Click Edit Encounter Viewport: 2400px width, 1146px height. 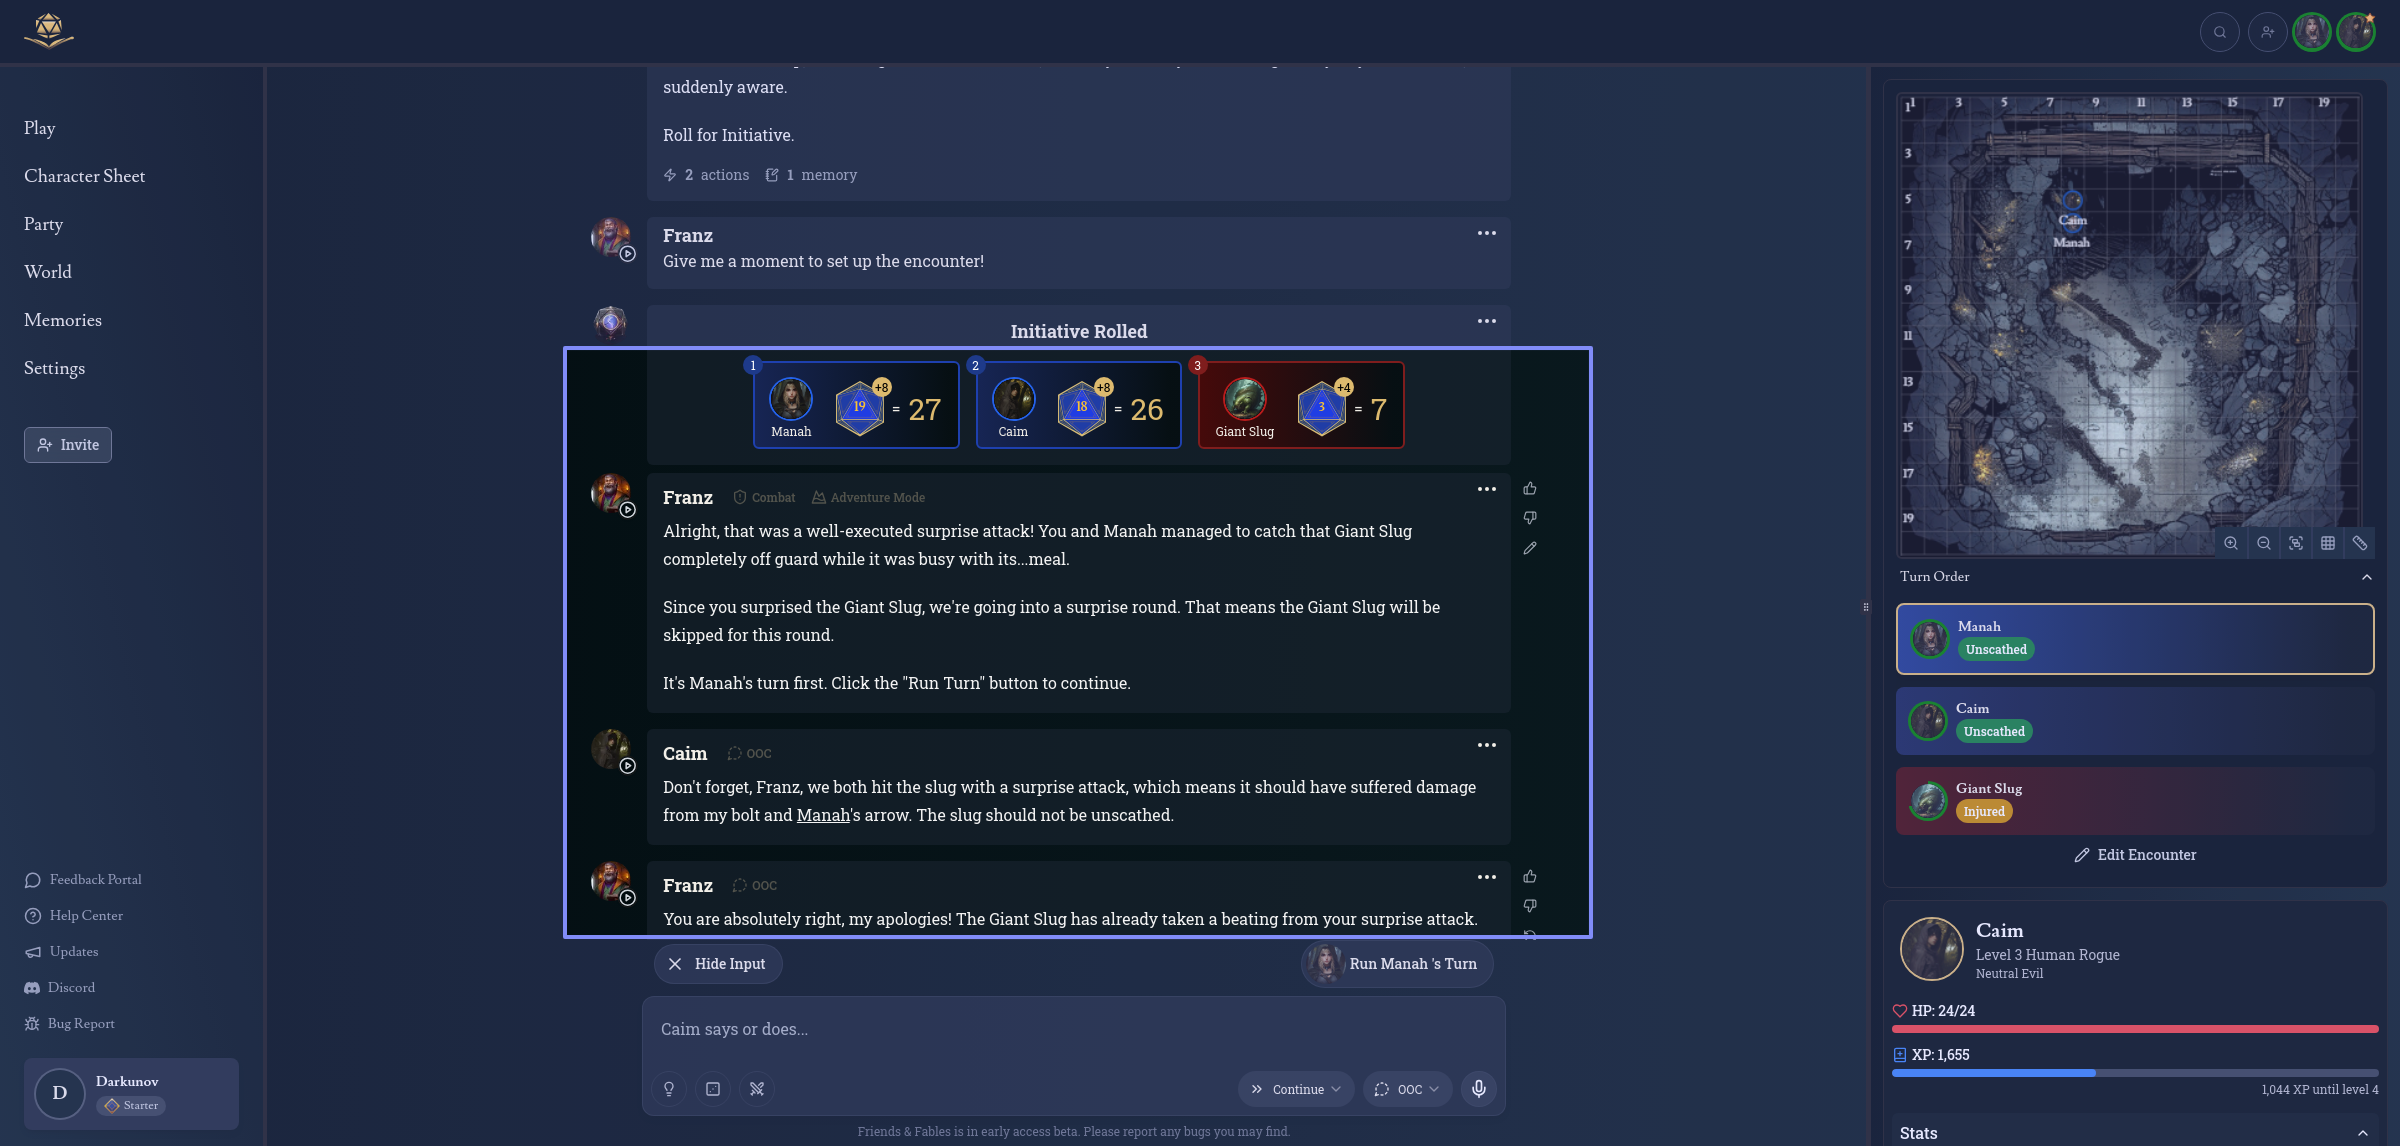2135,855
